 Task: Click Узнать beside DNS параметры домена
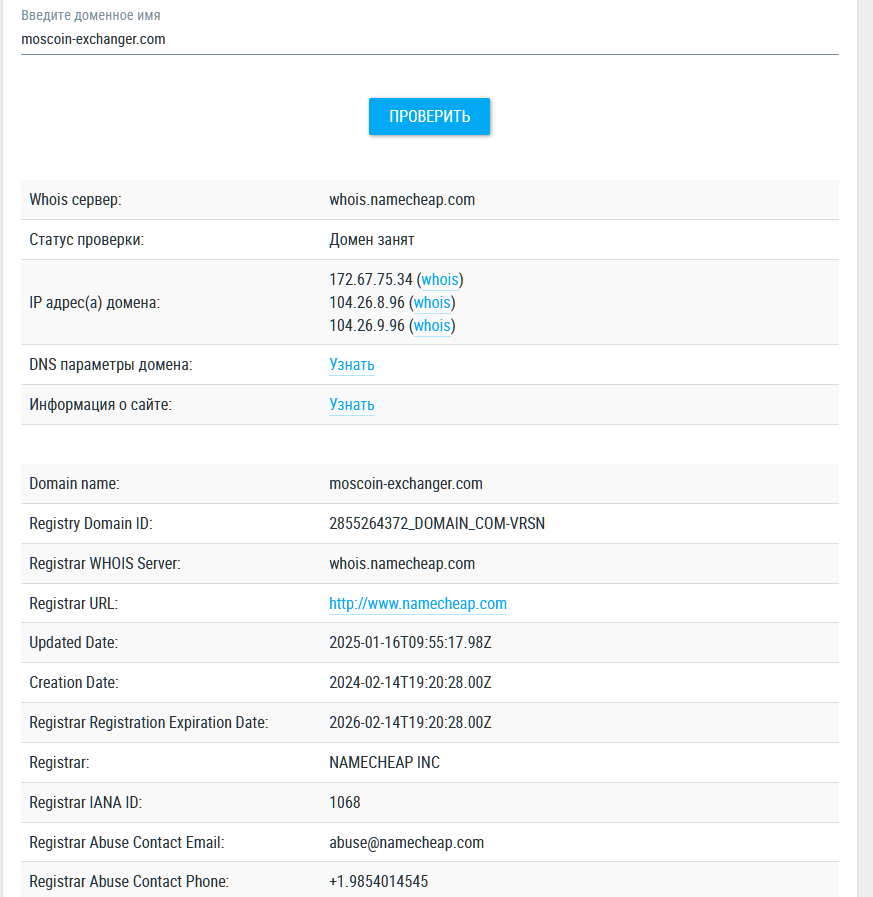(x=352, y=365)
